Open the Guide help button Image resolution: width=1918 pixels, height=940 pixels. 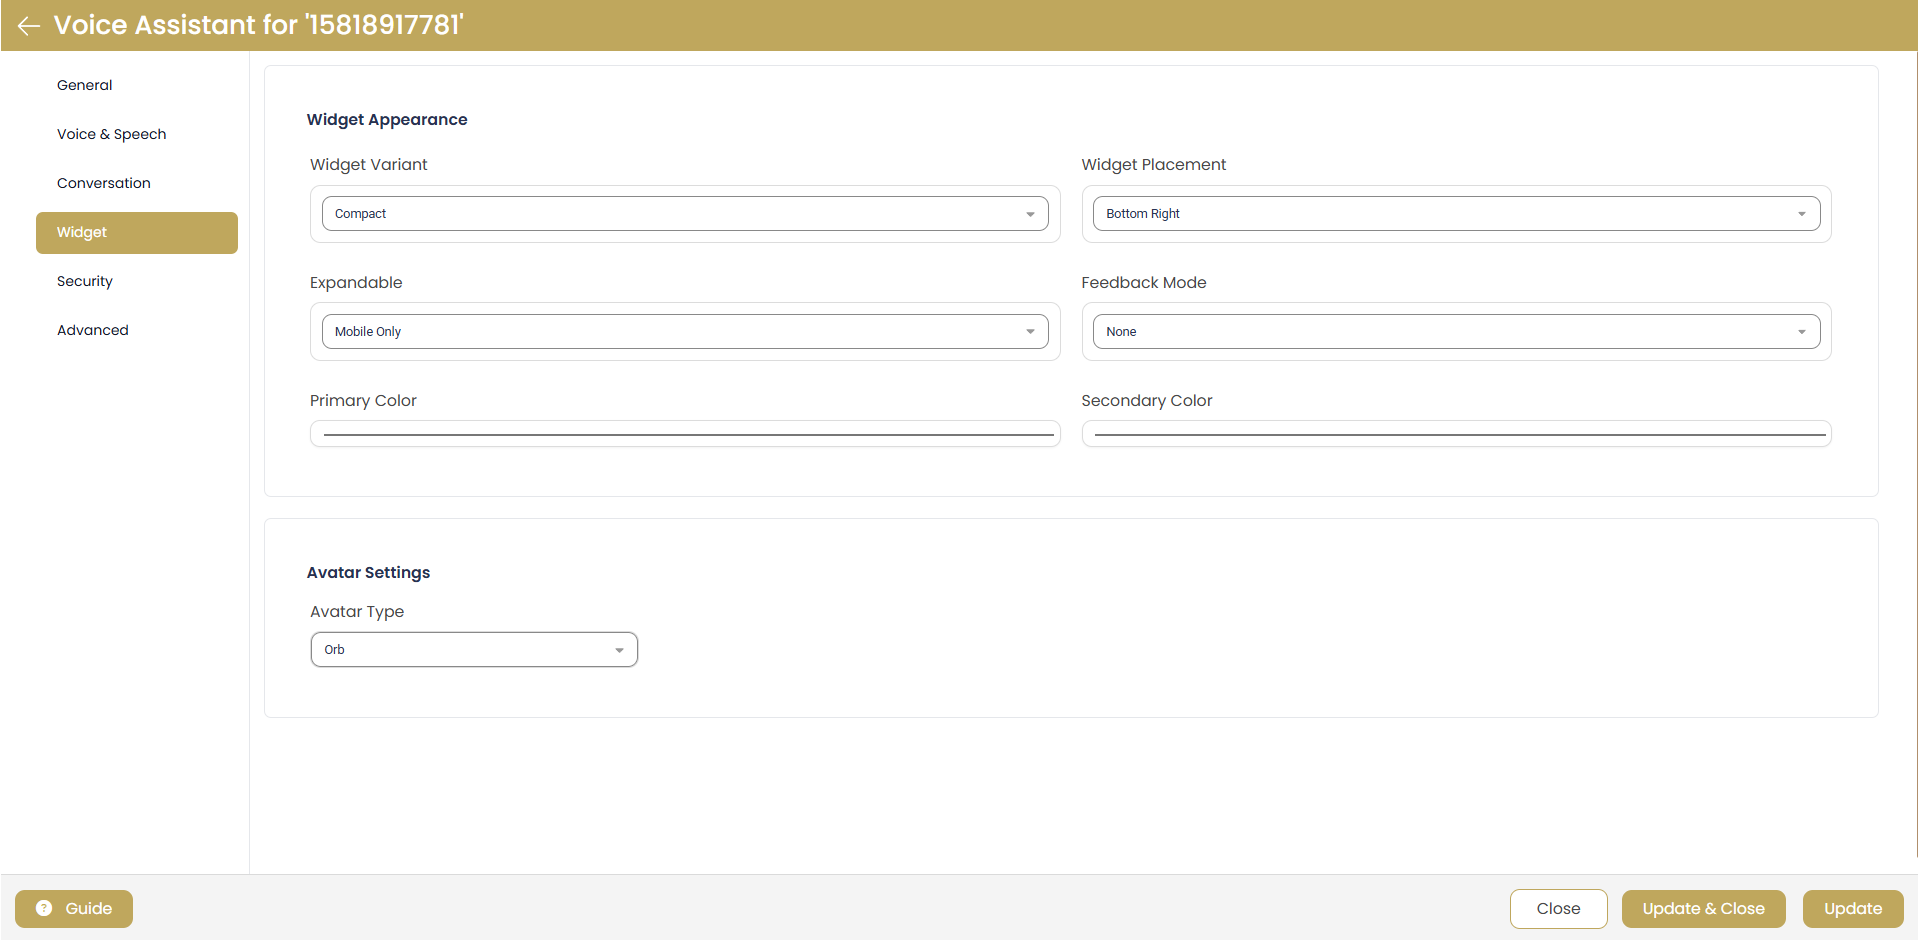point(74,908)
